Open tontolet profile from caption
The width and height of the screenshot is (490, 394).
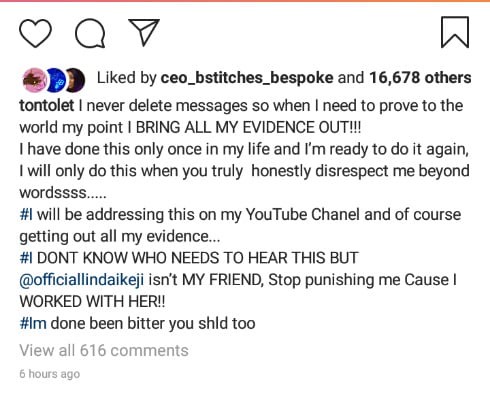(x=47, y=106)
